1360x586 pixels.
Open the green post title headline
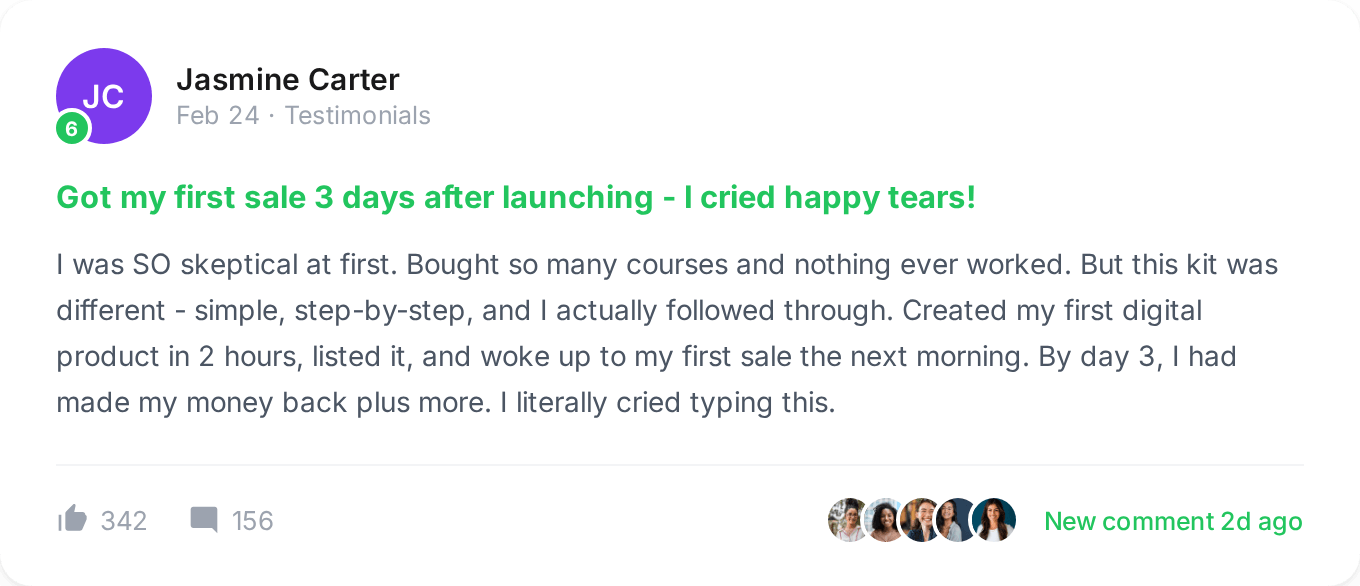(x=516, y=198)
